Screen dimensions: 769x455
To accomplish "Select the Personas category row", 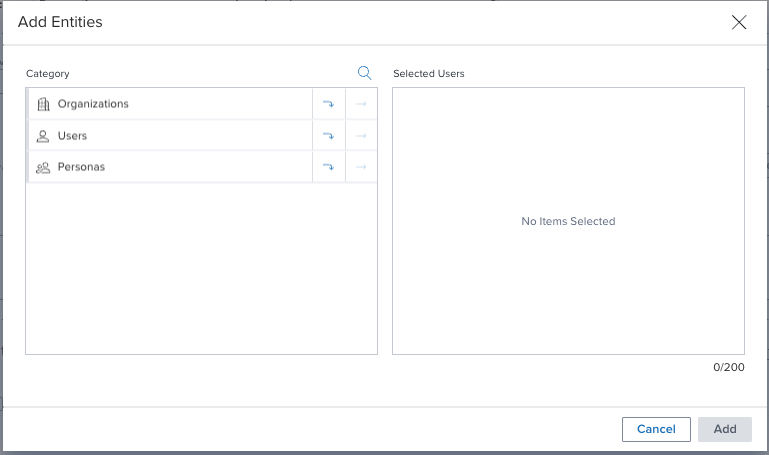I will 170,167.
